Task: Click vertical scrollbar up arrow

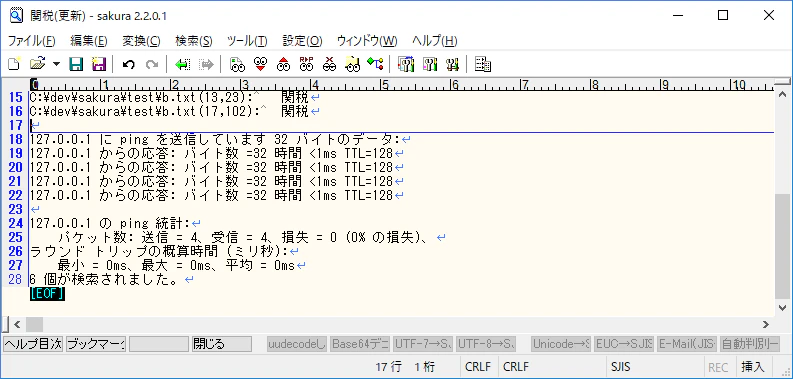Action: pos(782,94)
